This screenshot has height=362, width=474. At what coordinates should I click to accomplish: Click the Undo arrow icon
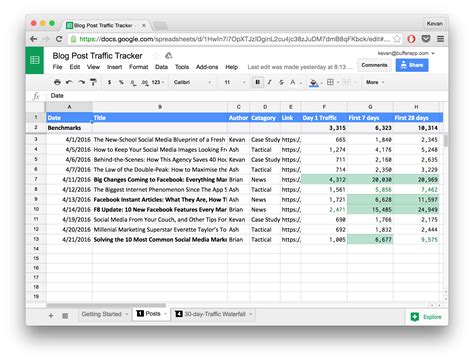click(69, 82)
